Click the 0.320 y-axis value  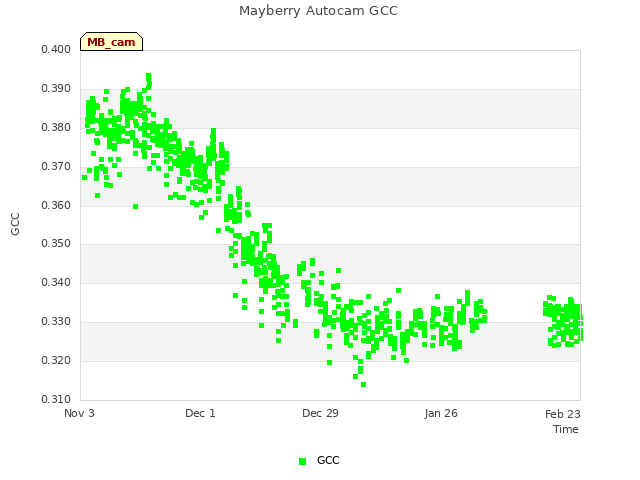click(56, 360)
